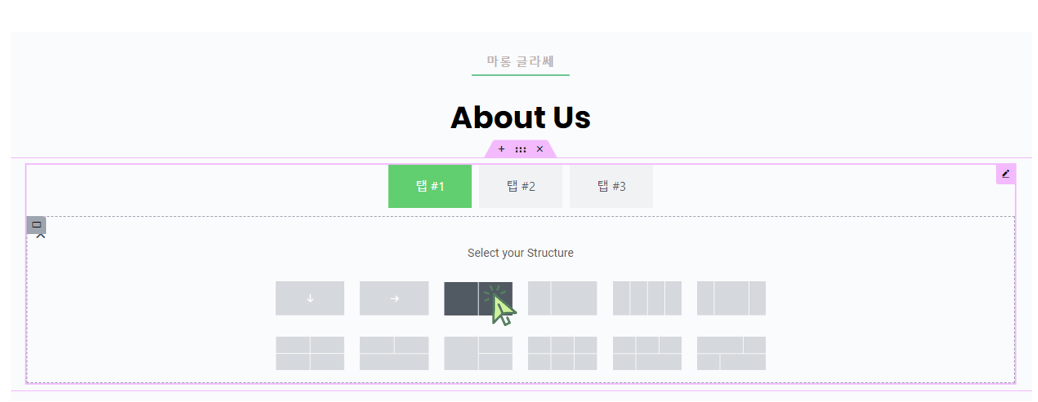Click the six-dot drag handle icon
Image resolution: width=1038 pixels, height=402 pixels.
[x=520, y=150]
